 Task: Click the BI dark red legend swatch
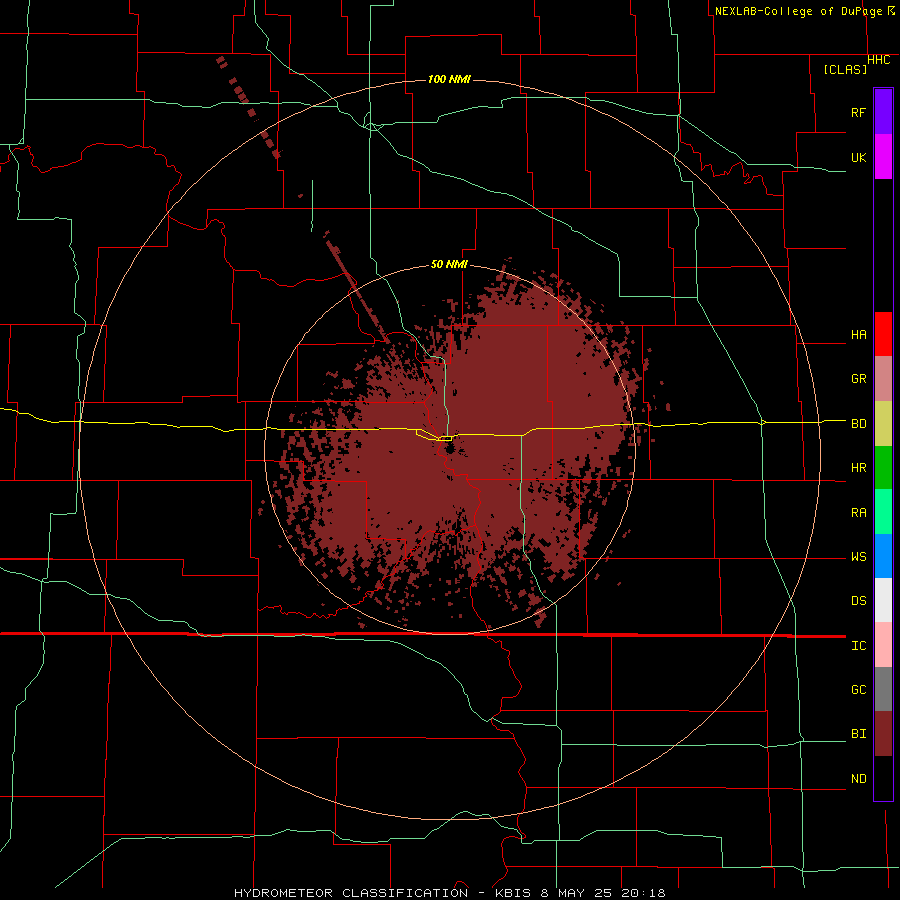coord(883,734)
